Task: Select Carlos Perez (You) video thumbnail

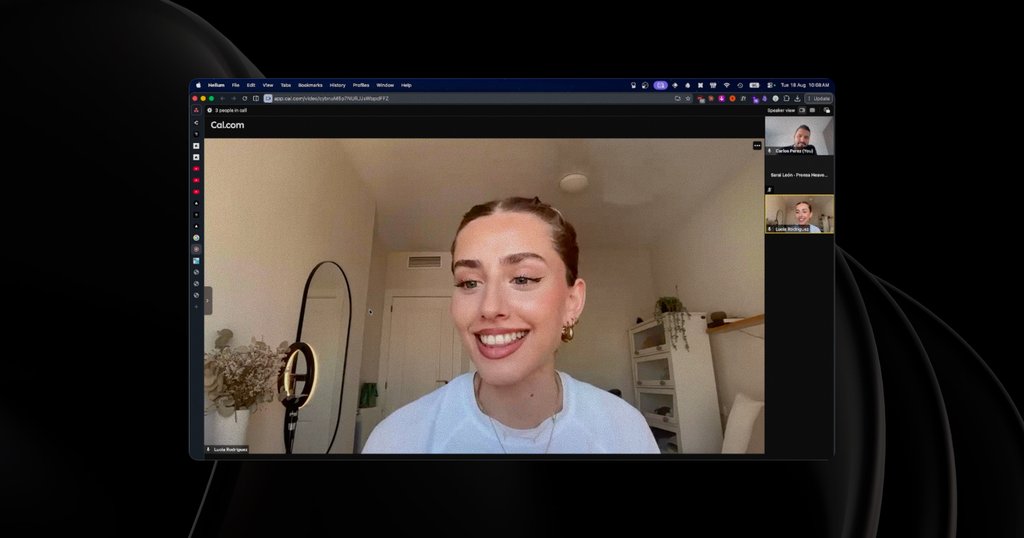Action: (x=799, y=136)
